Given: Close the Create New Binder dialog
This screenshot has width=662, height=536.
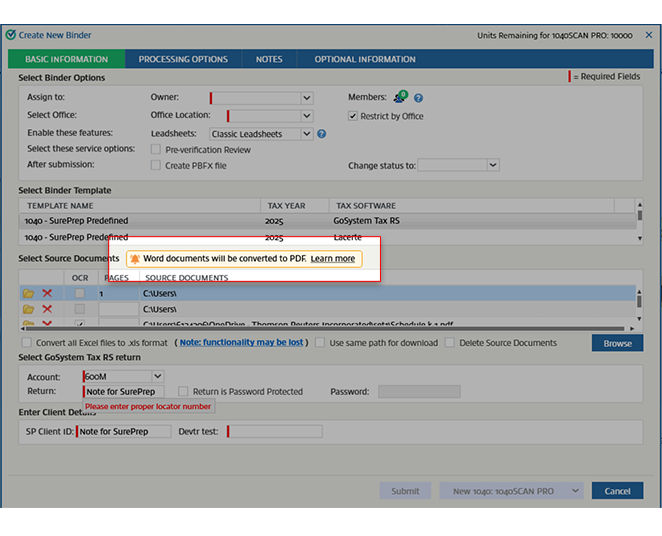Looking at the screenshot, I should pyautogui.click(x=648, y=35).
